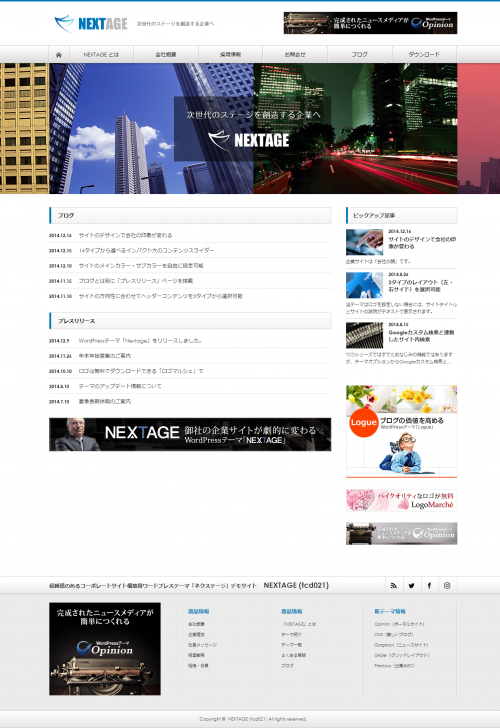This screenshot has height=728, width=500.
Task: Open footer link Chill (美しいブログ)
Action: click(x=394, y=635)
